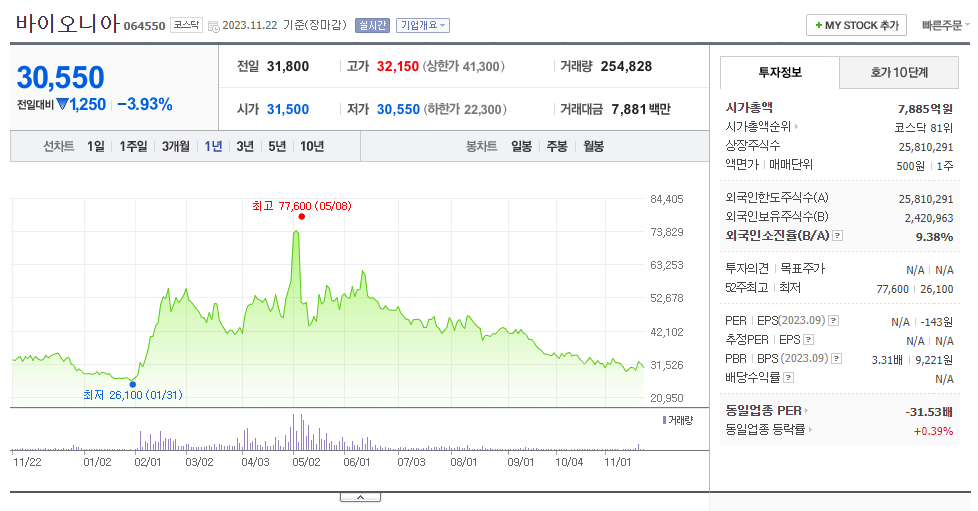
Task: Show the 일봉 daily candle chart
Action: point(521,147)
